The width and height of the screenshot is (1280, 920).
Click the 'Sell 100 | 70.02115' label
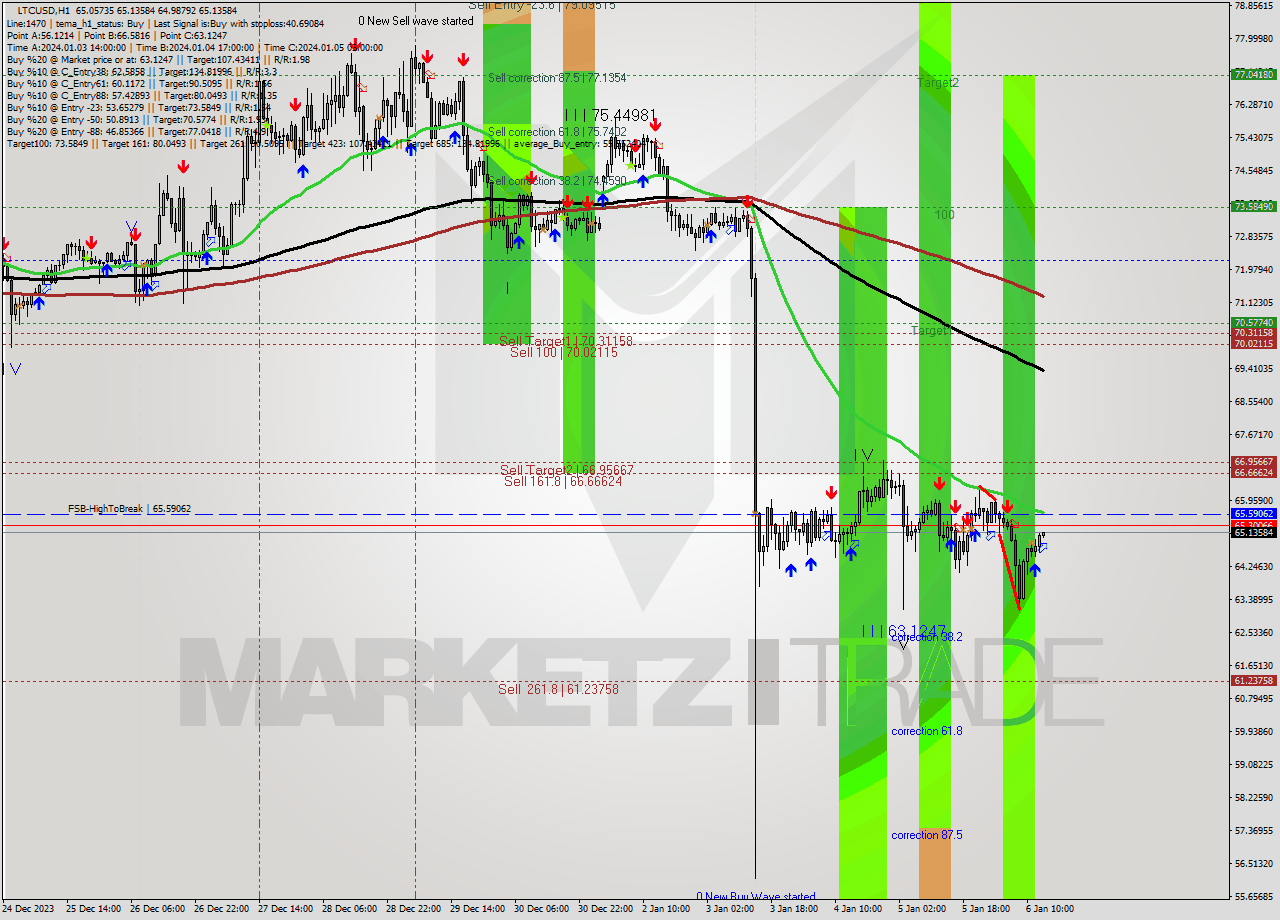[564, 352]
